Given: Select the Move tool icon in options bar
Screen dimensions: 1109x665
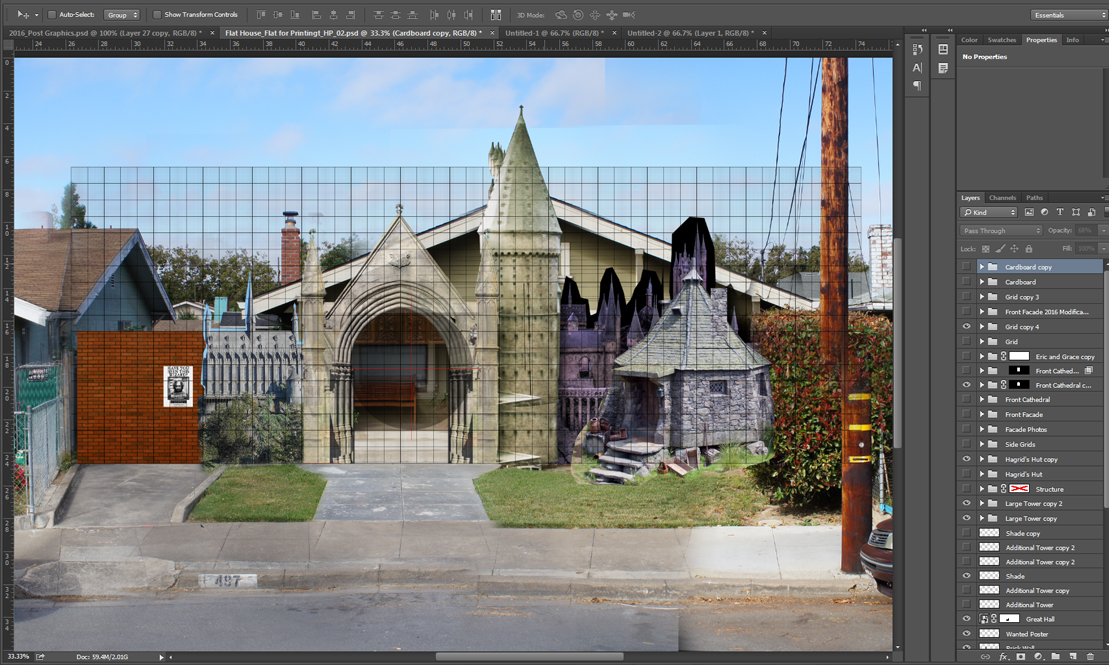Looking at the screenshot, I should click(x=23, y=14).
